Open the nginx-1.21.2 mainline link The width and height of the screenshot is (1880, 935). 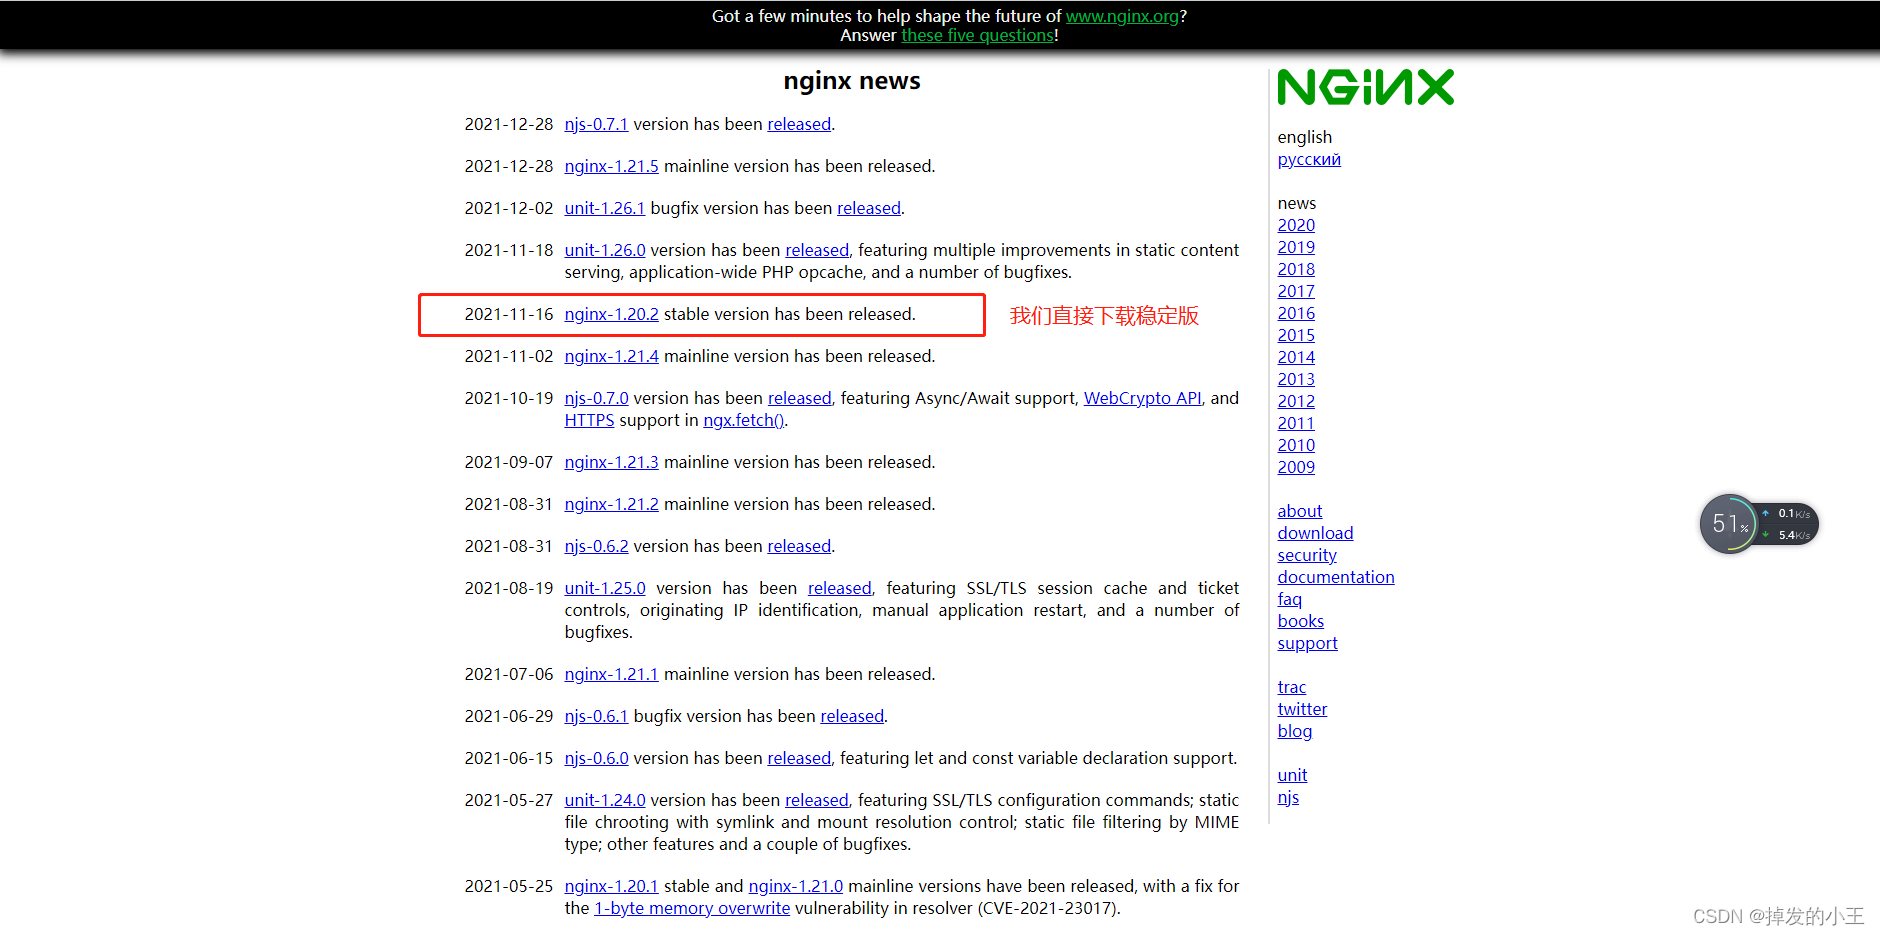tap(611, 504)
